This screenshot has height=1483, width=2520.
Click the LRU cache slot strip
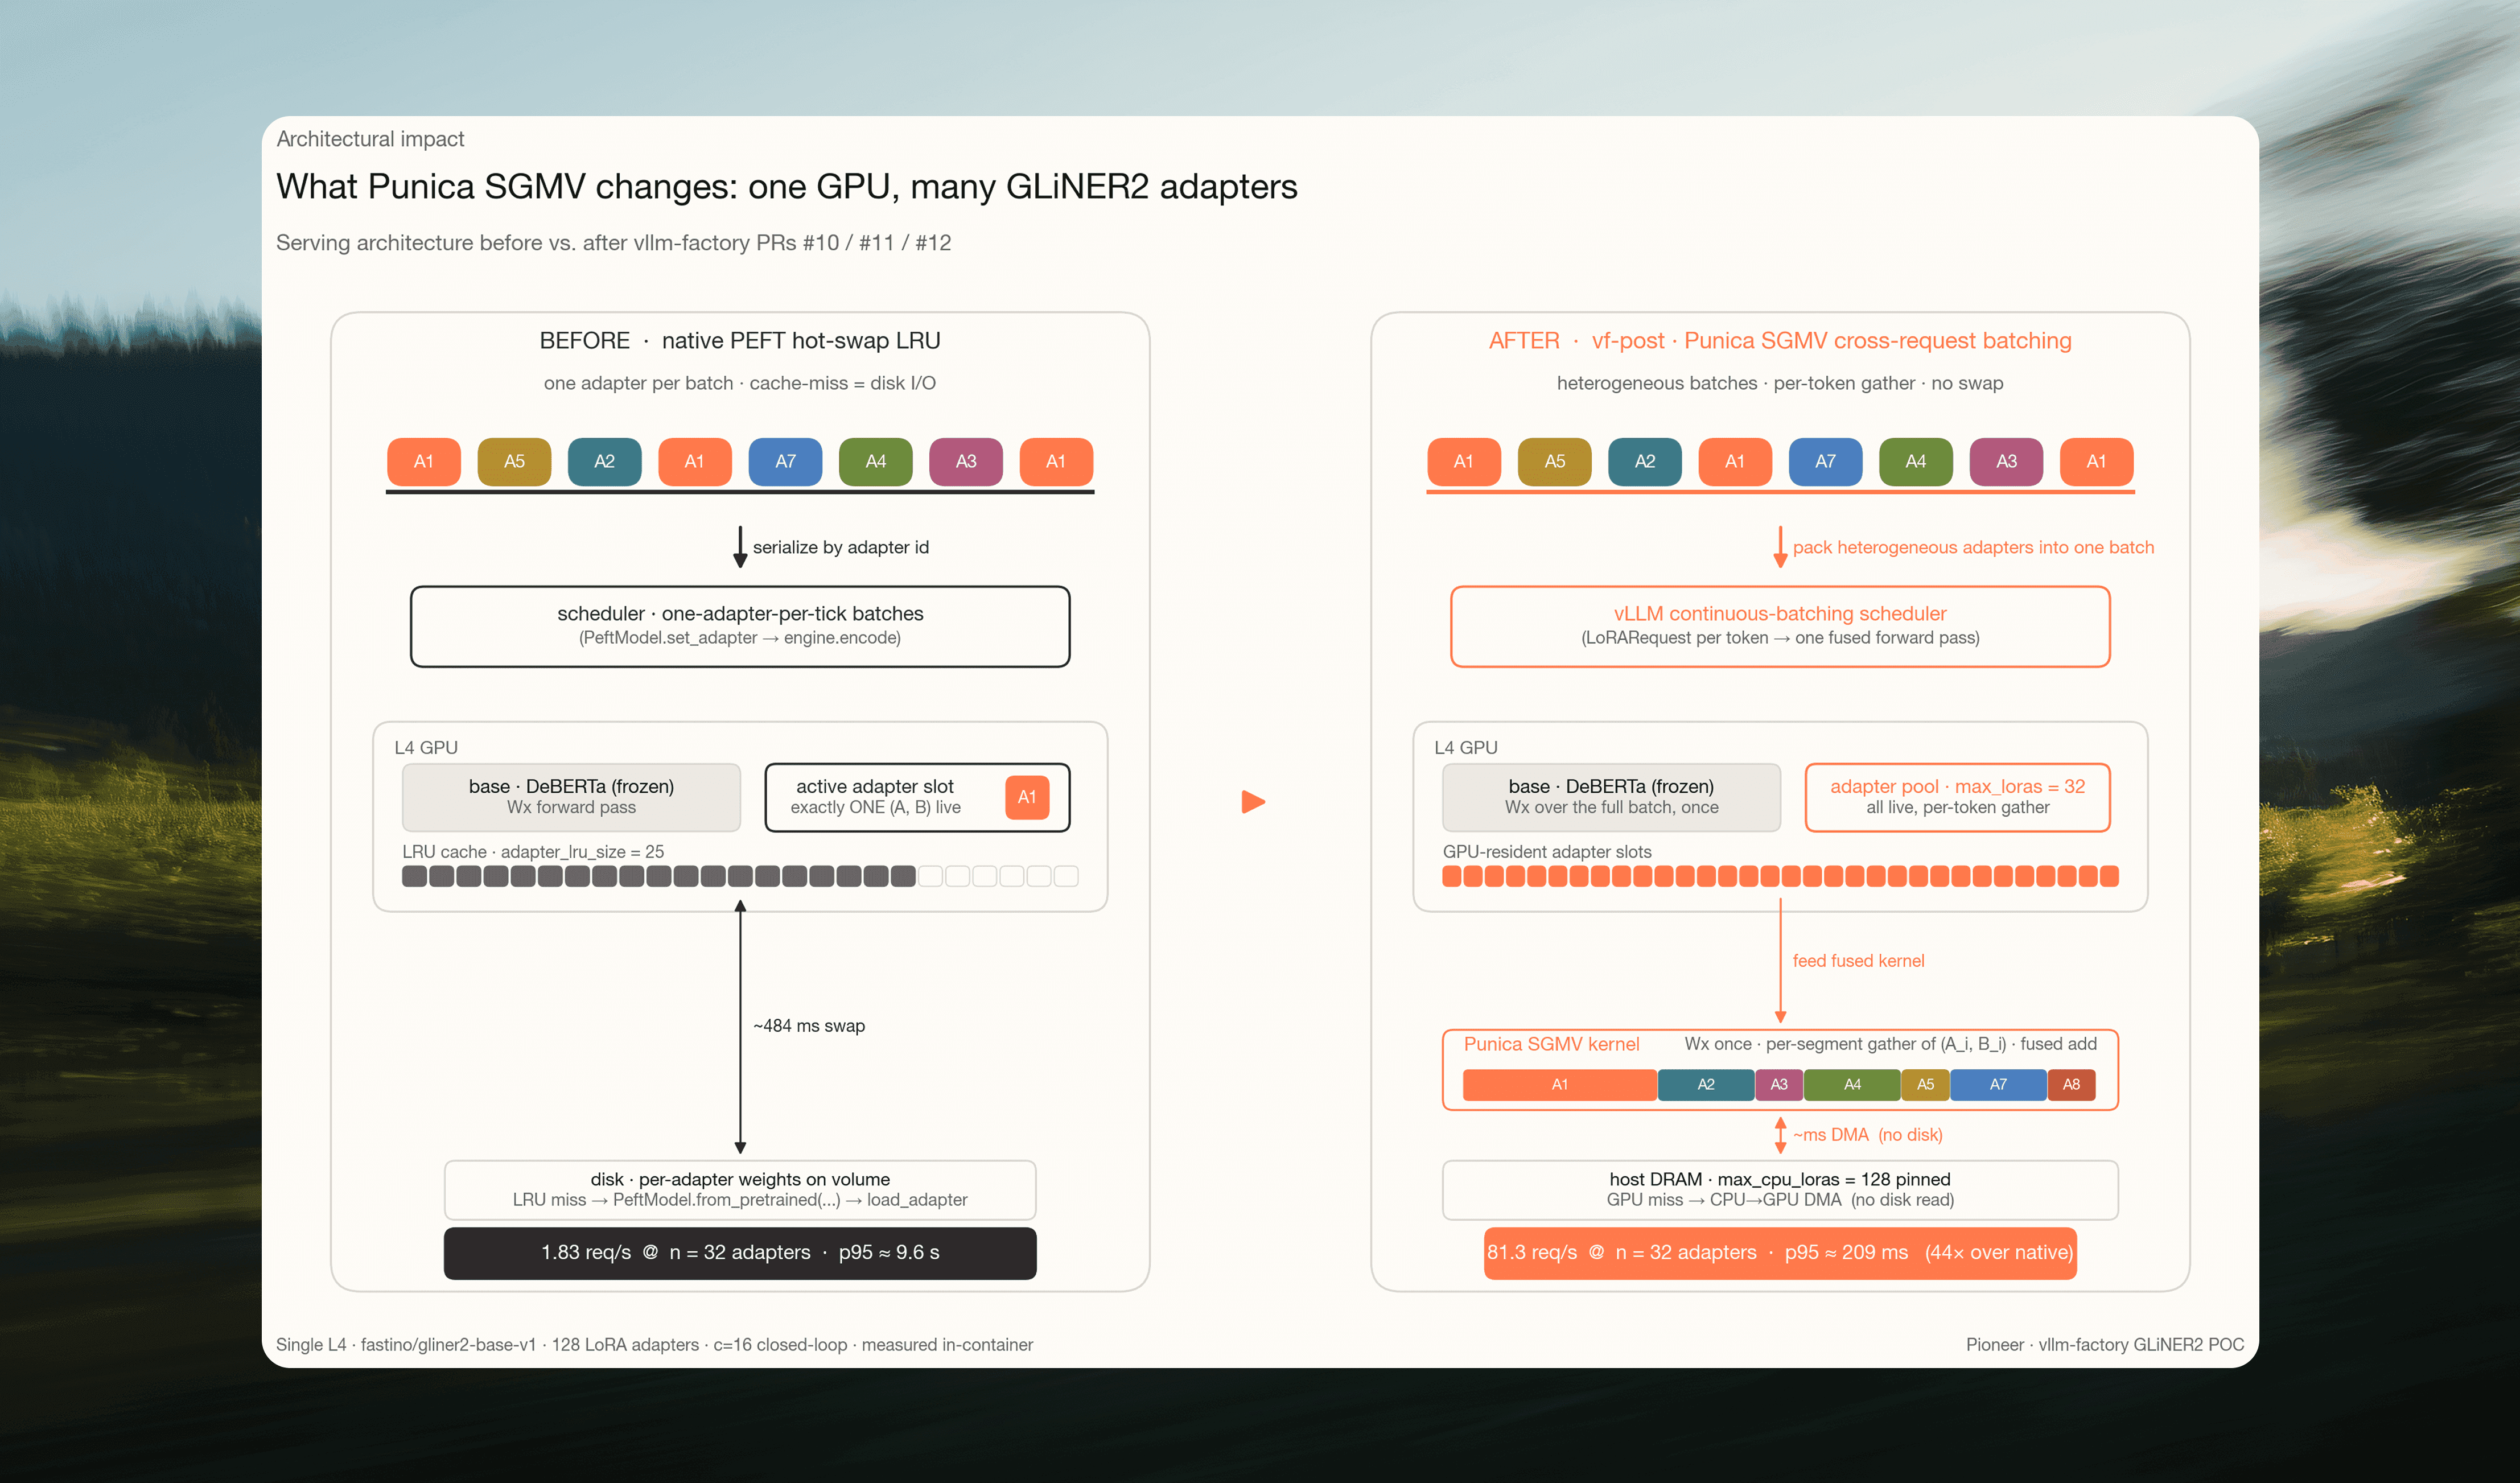coord(740,877)
